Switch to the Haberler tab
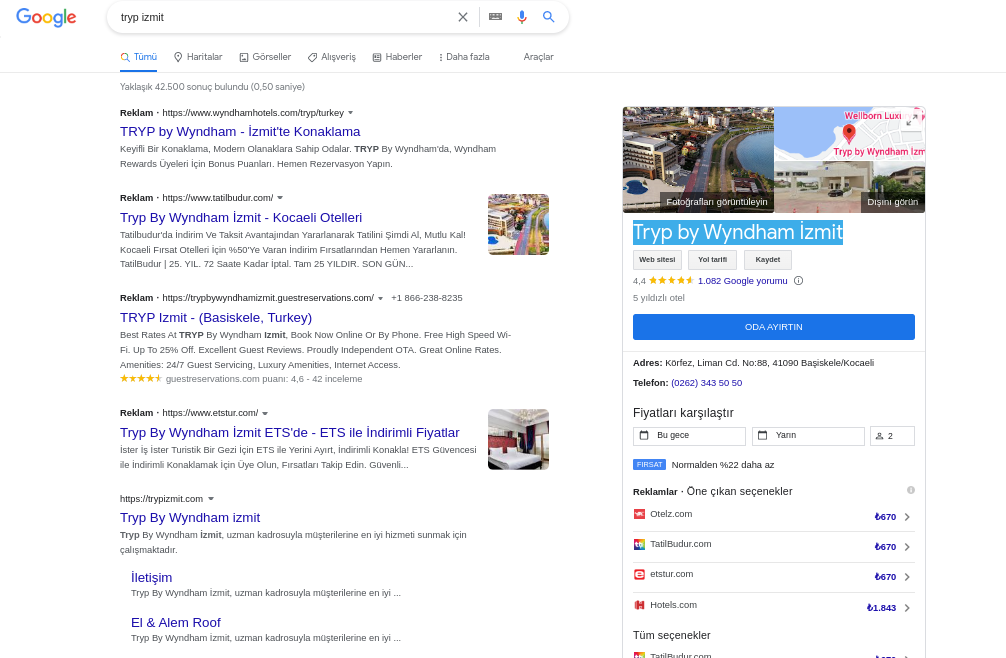 click(x=398, y=57)
